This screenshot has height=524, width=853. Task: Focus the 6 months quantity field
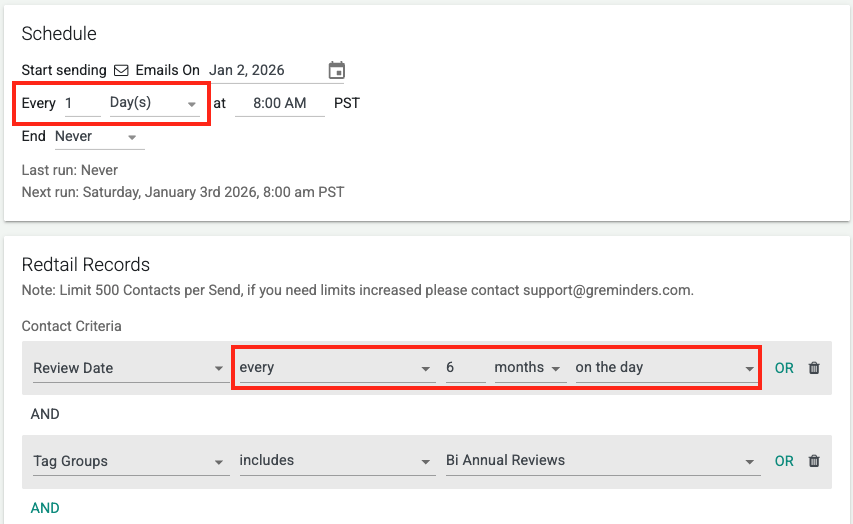(x=463, y=368)
